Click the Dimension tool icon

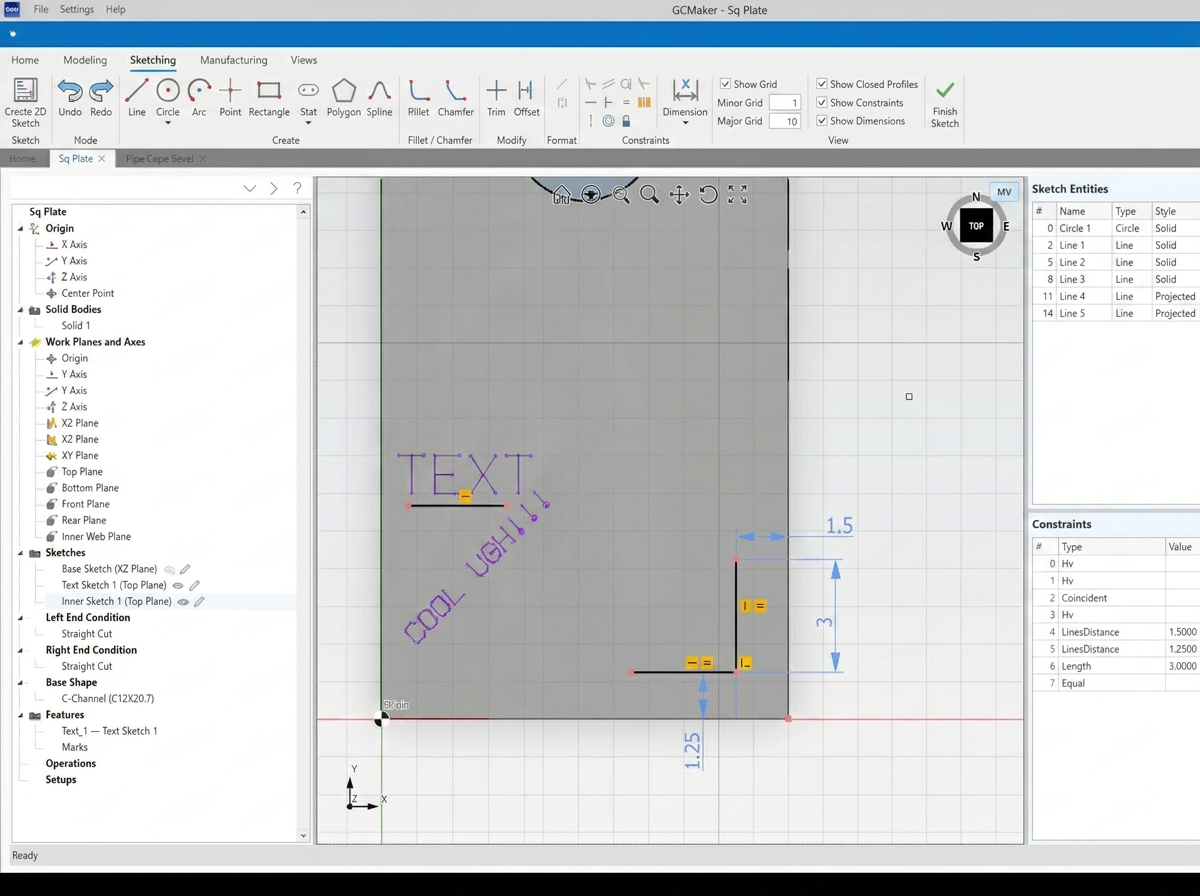pos(685,91)
